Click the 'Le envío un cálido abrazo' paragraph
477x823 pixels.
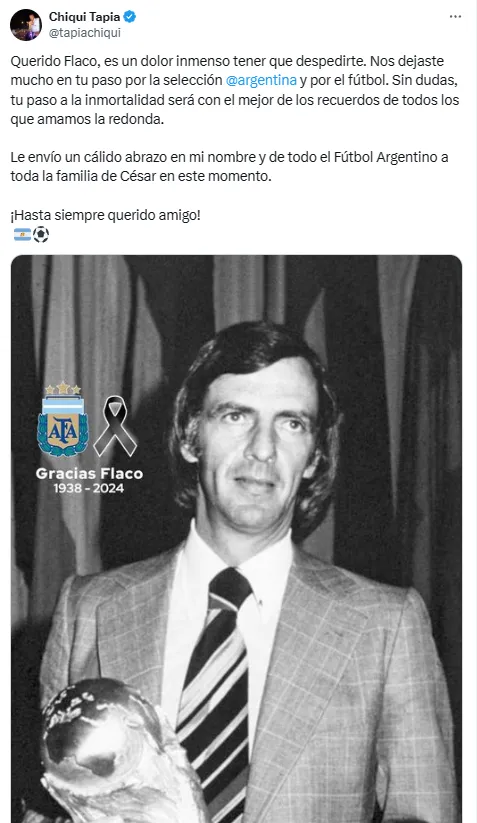coord(229,166)
